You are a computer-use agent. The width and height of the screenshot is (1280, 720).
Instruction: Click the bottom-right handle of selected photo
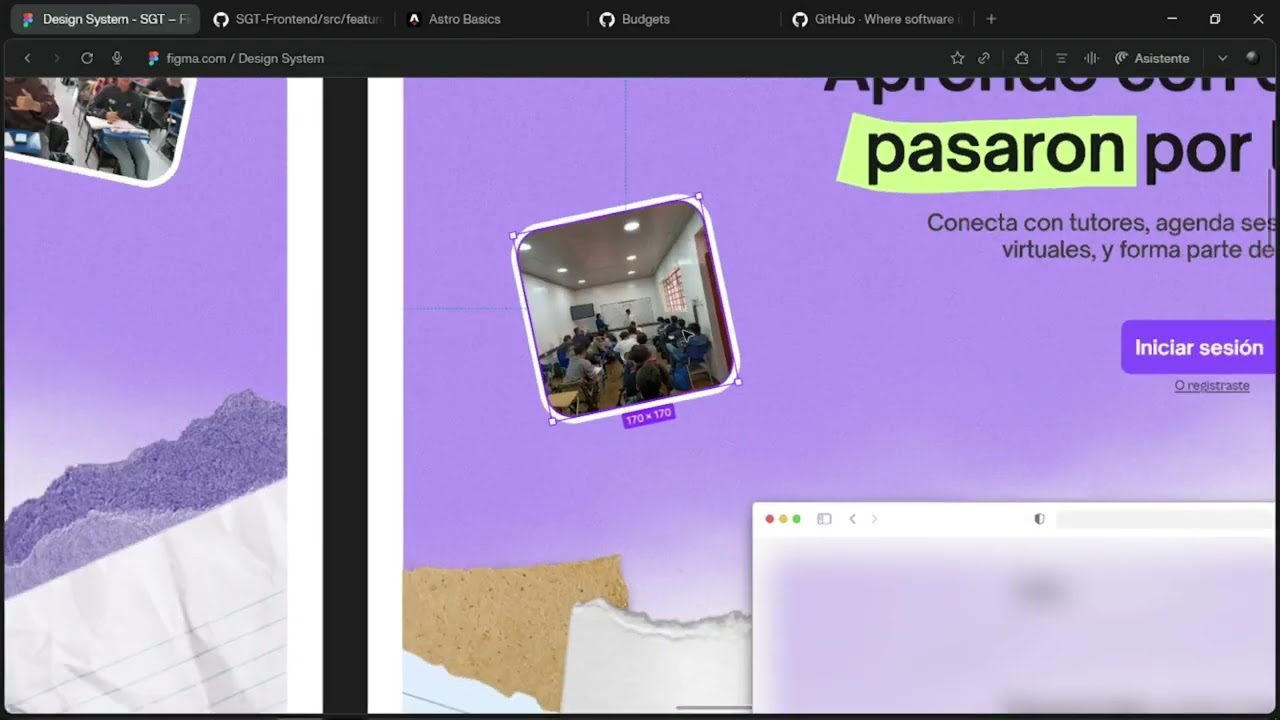(738, 381)
